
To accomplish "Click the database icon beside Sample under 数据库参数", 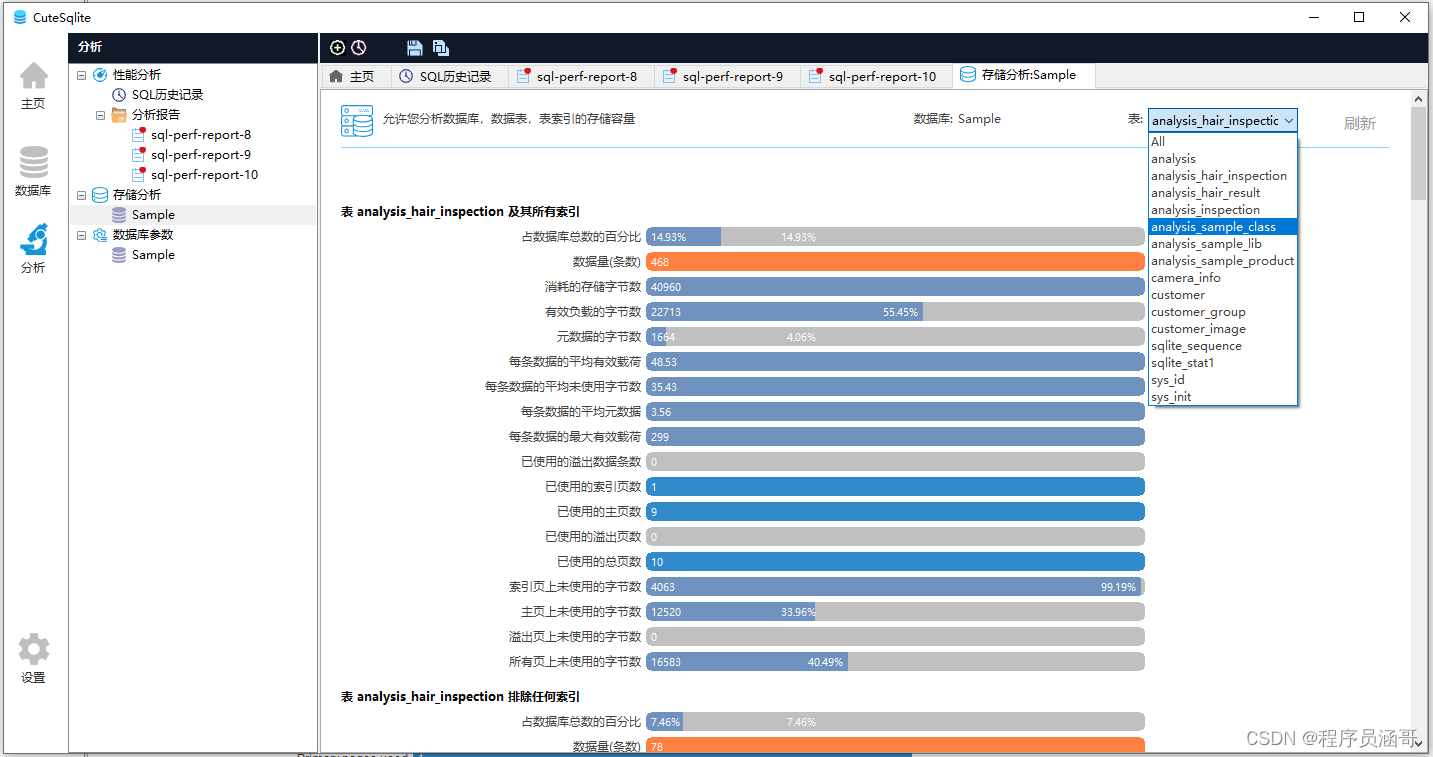I will point(119,255).
